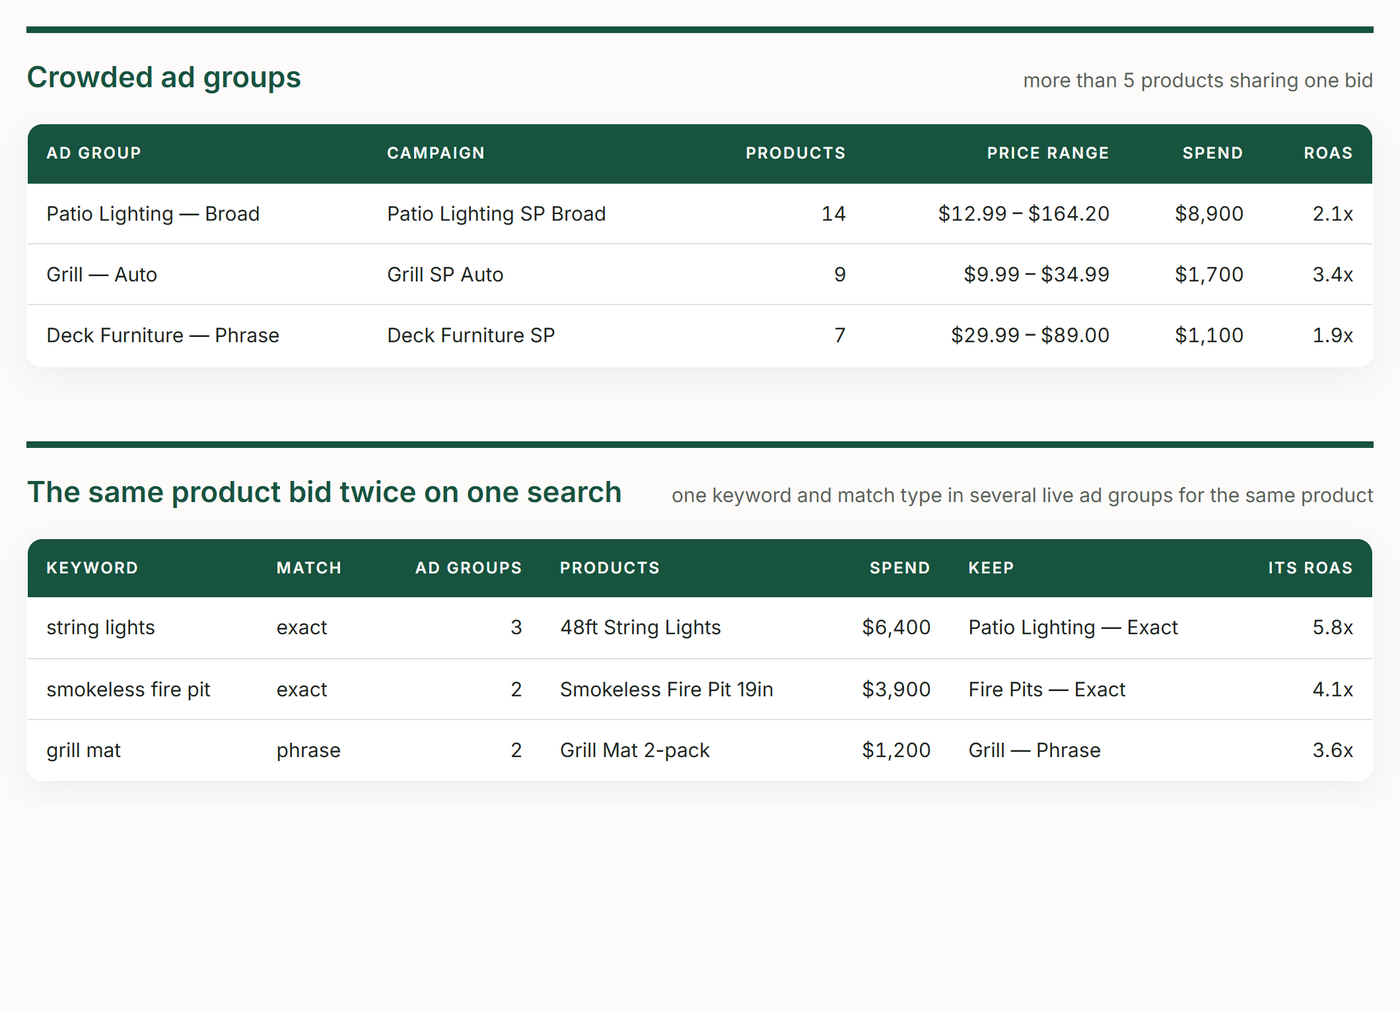The height and width of the screenshot is (1012, 1400).
Task: Click the ROAS value 1.9x
Action: 1332,336
